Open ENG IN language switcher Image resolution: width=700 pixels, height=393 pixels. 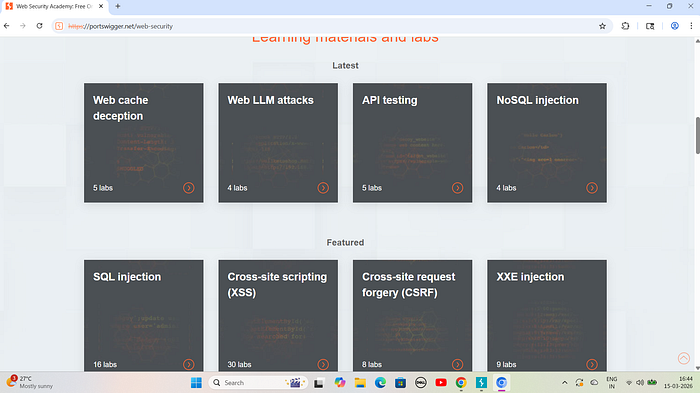click(612, 383)
